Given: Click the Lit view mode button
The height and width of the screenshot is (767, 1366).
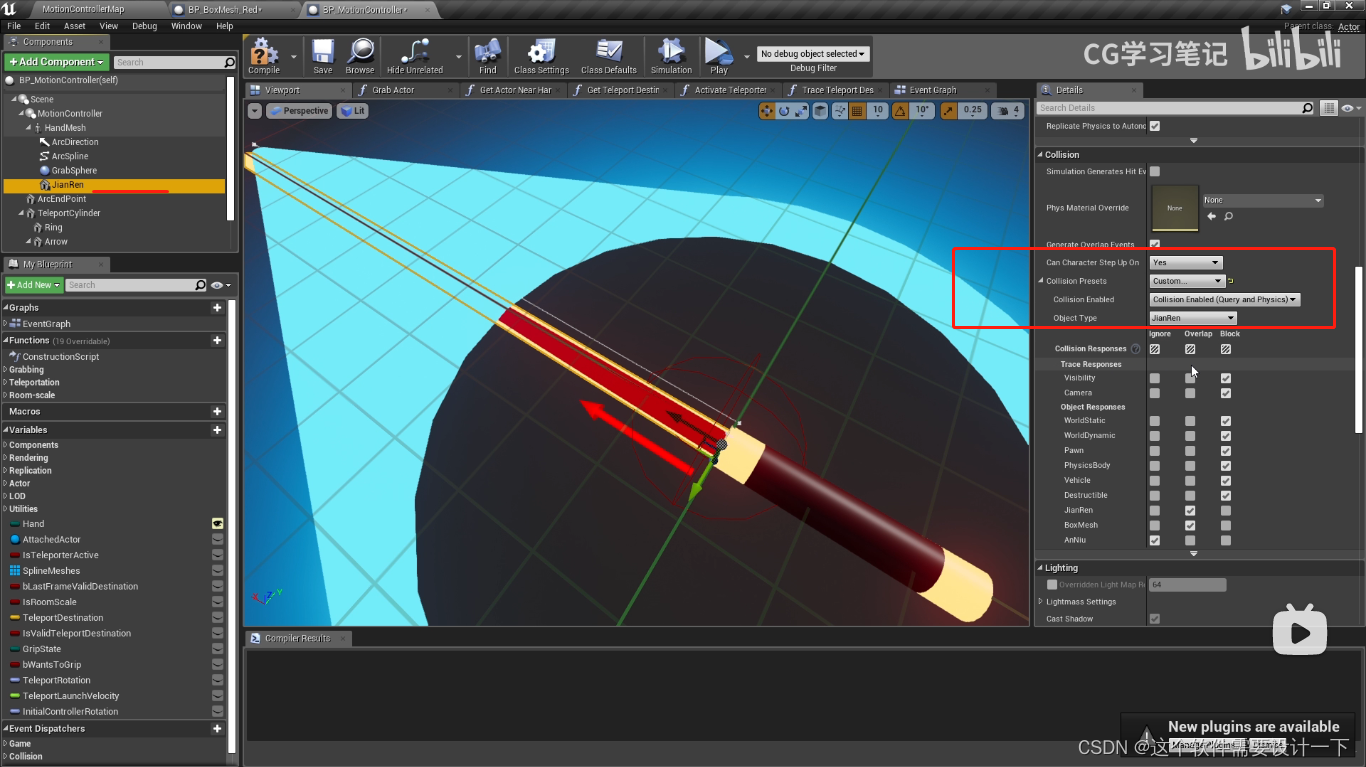Looking at the screenshot, I should pyautogui.click(x=352, y=111).
